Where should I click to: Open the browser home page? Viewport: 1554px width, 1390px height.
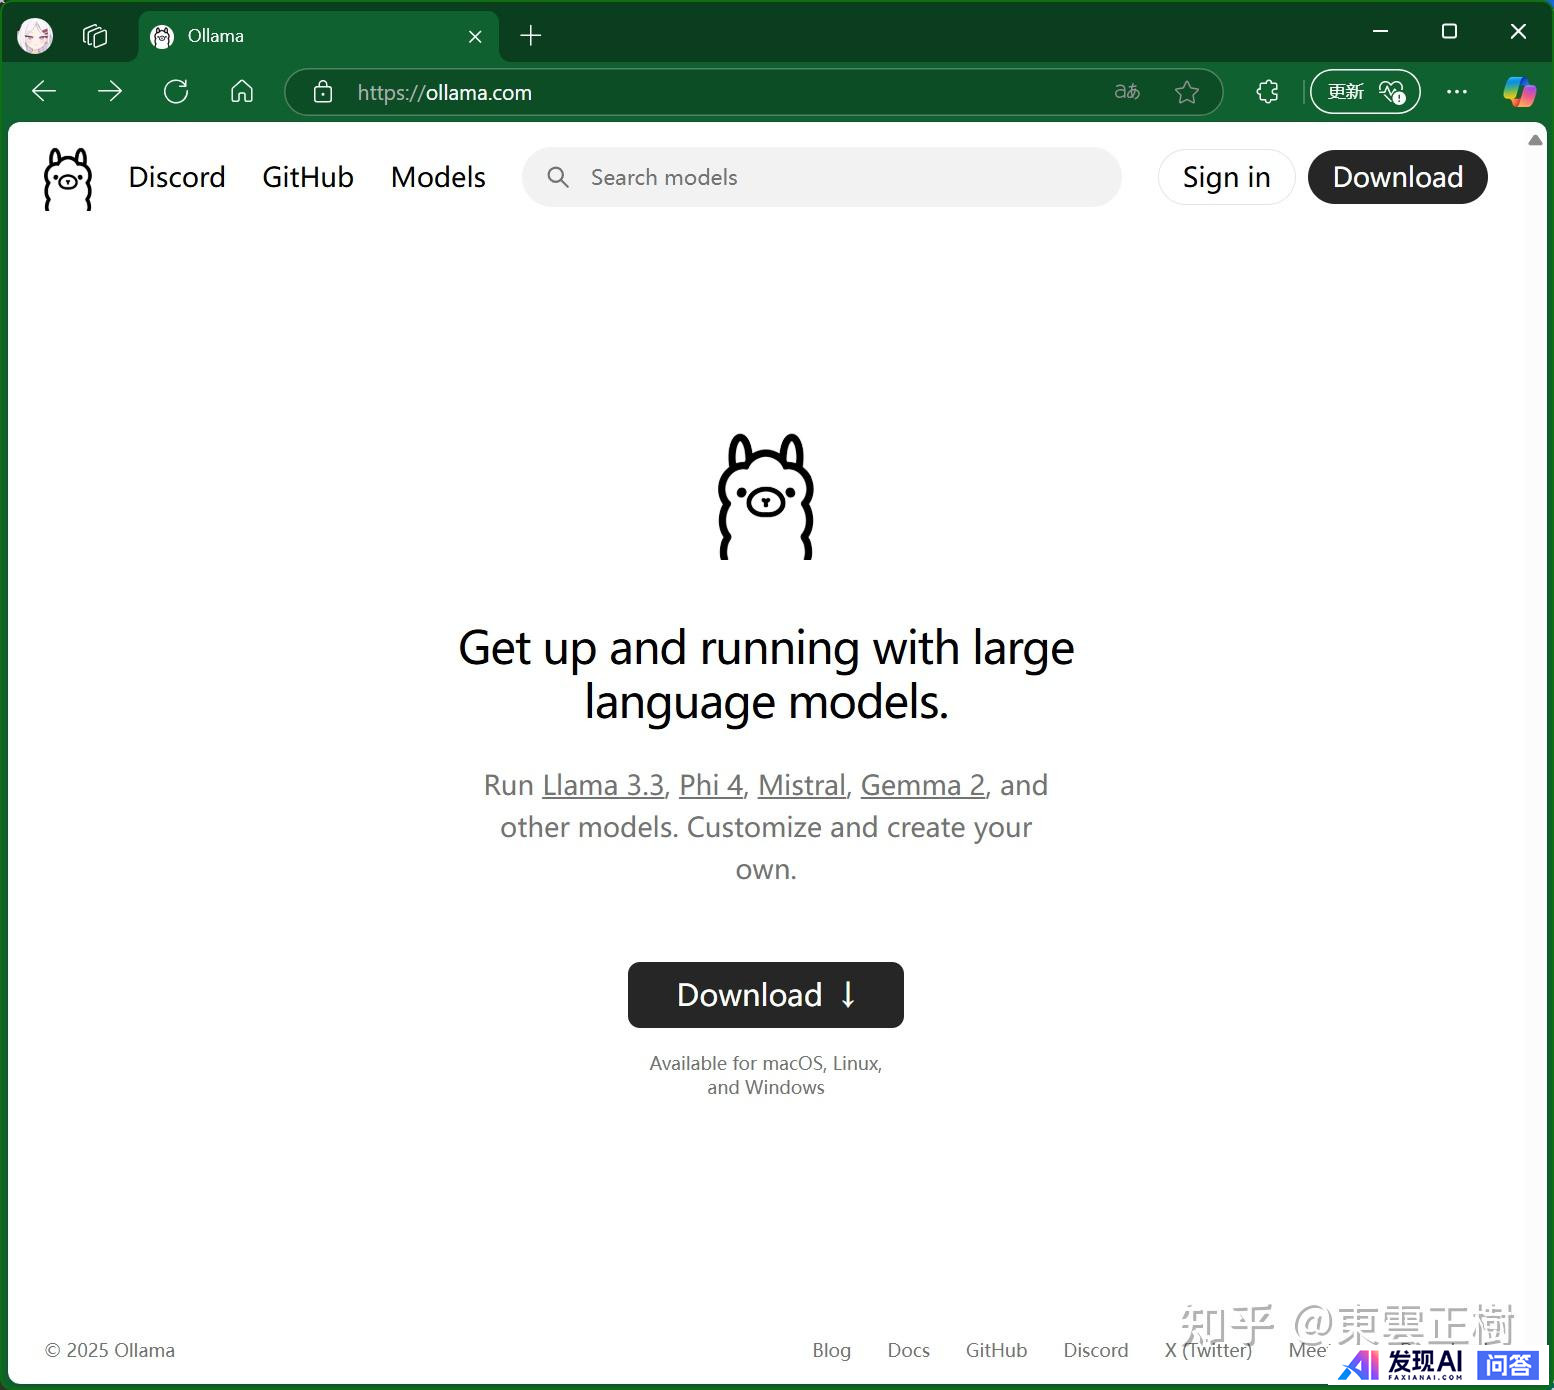(242, 92)
